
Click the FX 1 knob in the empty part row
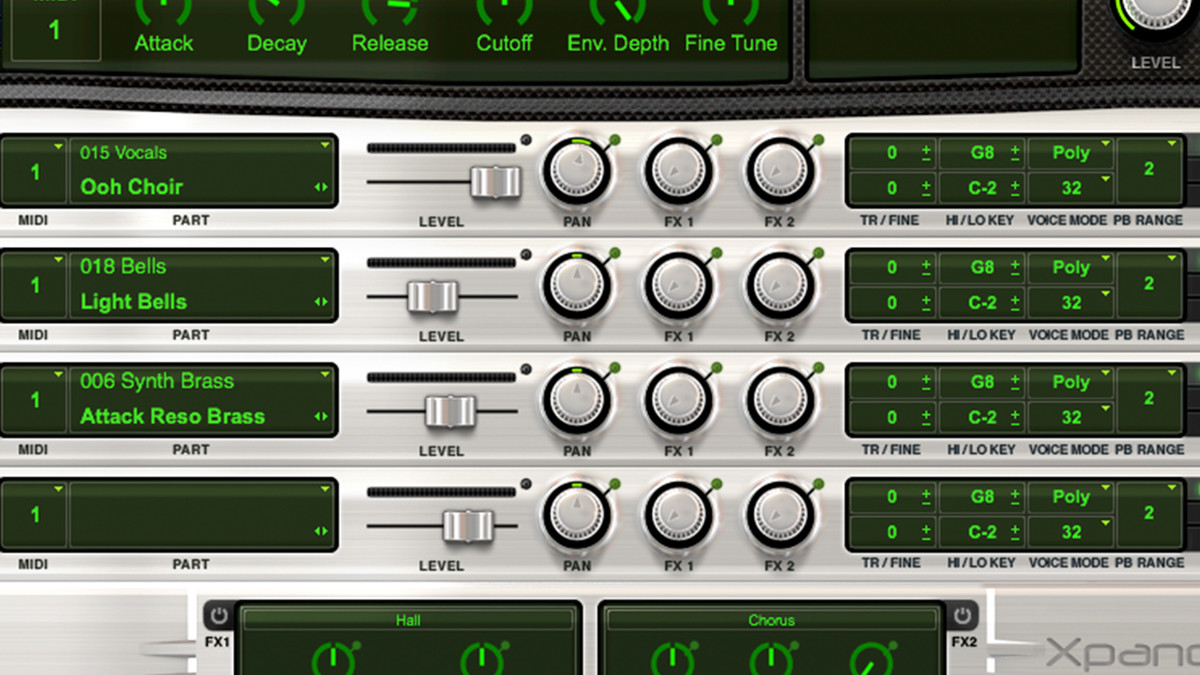pyautogui.click(x=678, y=515)
